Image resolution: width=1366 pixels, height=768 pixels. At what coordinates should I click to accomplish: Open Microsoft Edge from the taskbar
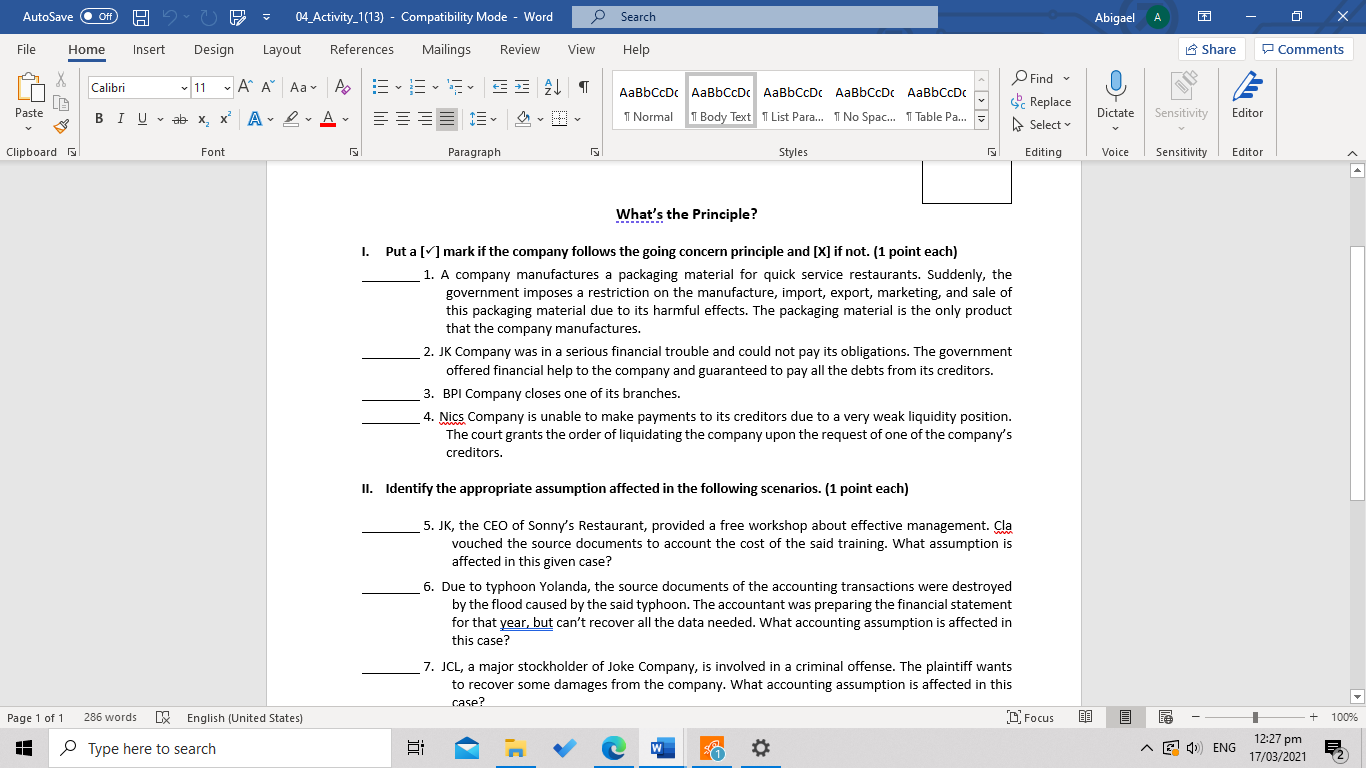click(613, 748)
